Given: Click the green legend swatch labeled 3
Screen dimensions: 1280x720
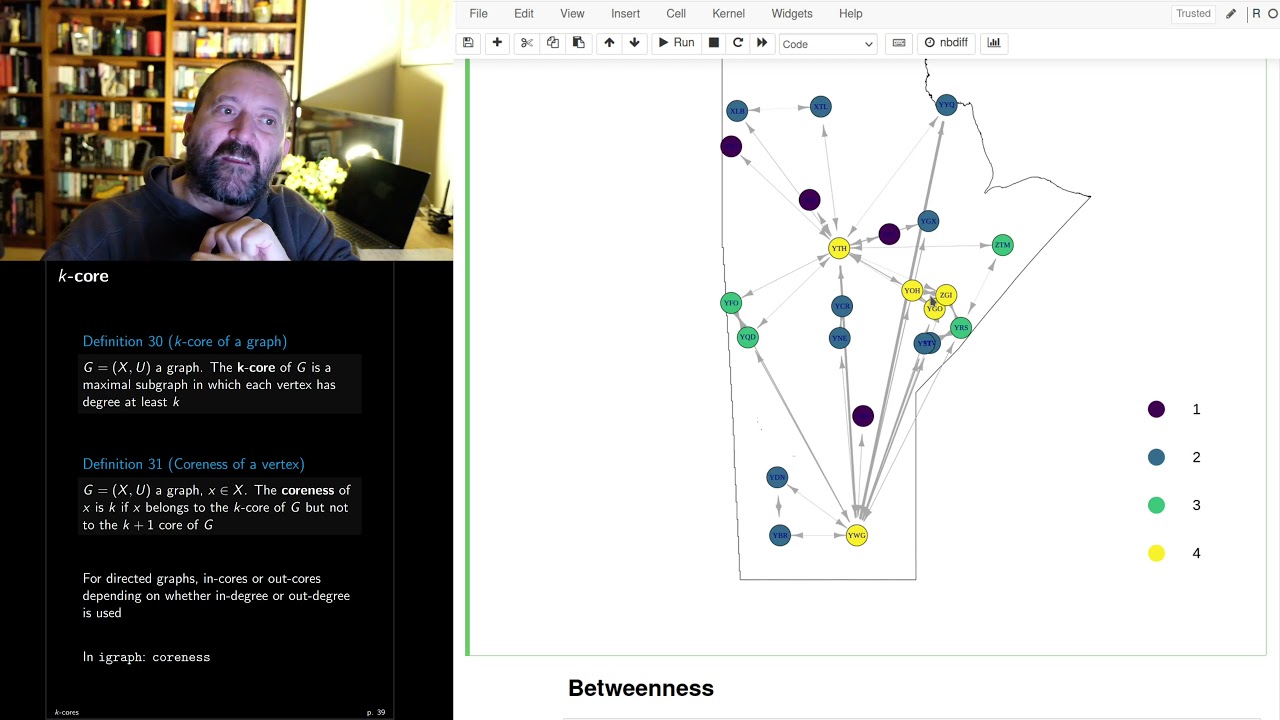Looking at the screenshot, I should [1156, 505].
